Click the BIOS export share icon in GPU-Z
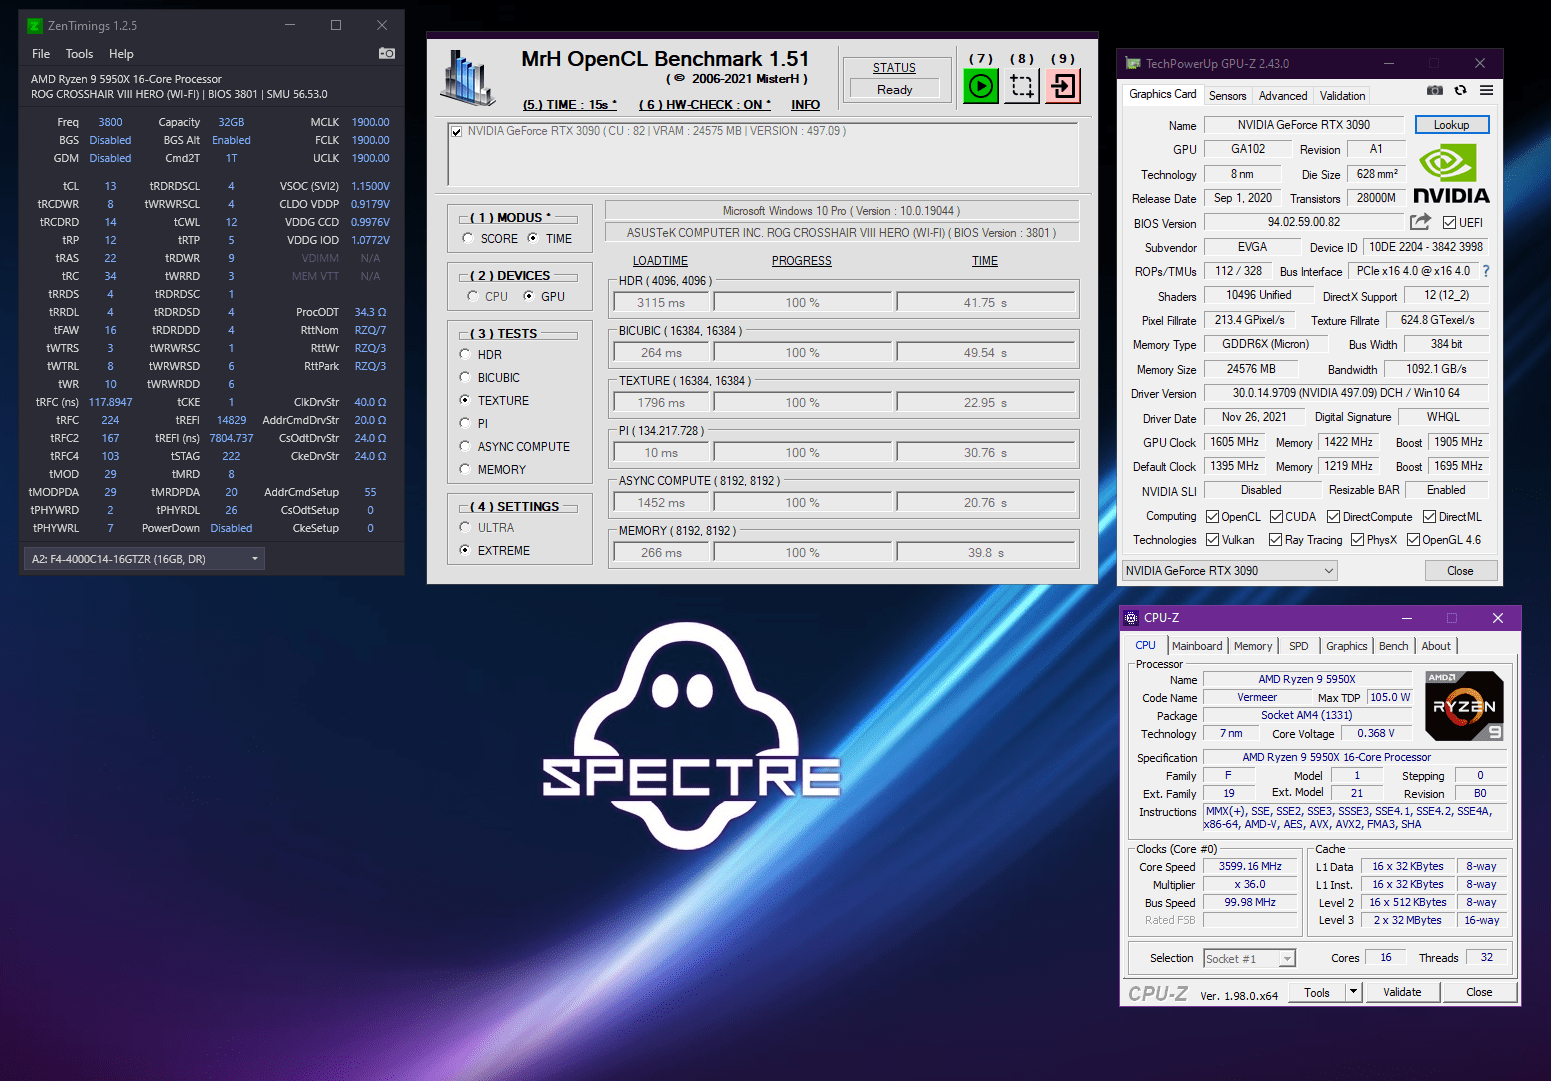Viewport: 1551px width, 1081px height. 1420,222
